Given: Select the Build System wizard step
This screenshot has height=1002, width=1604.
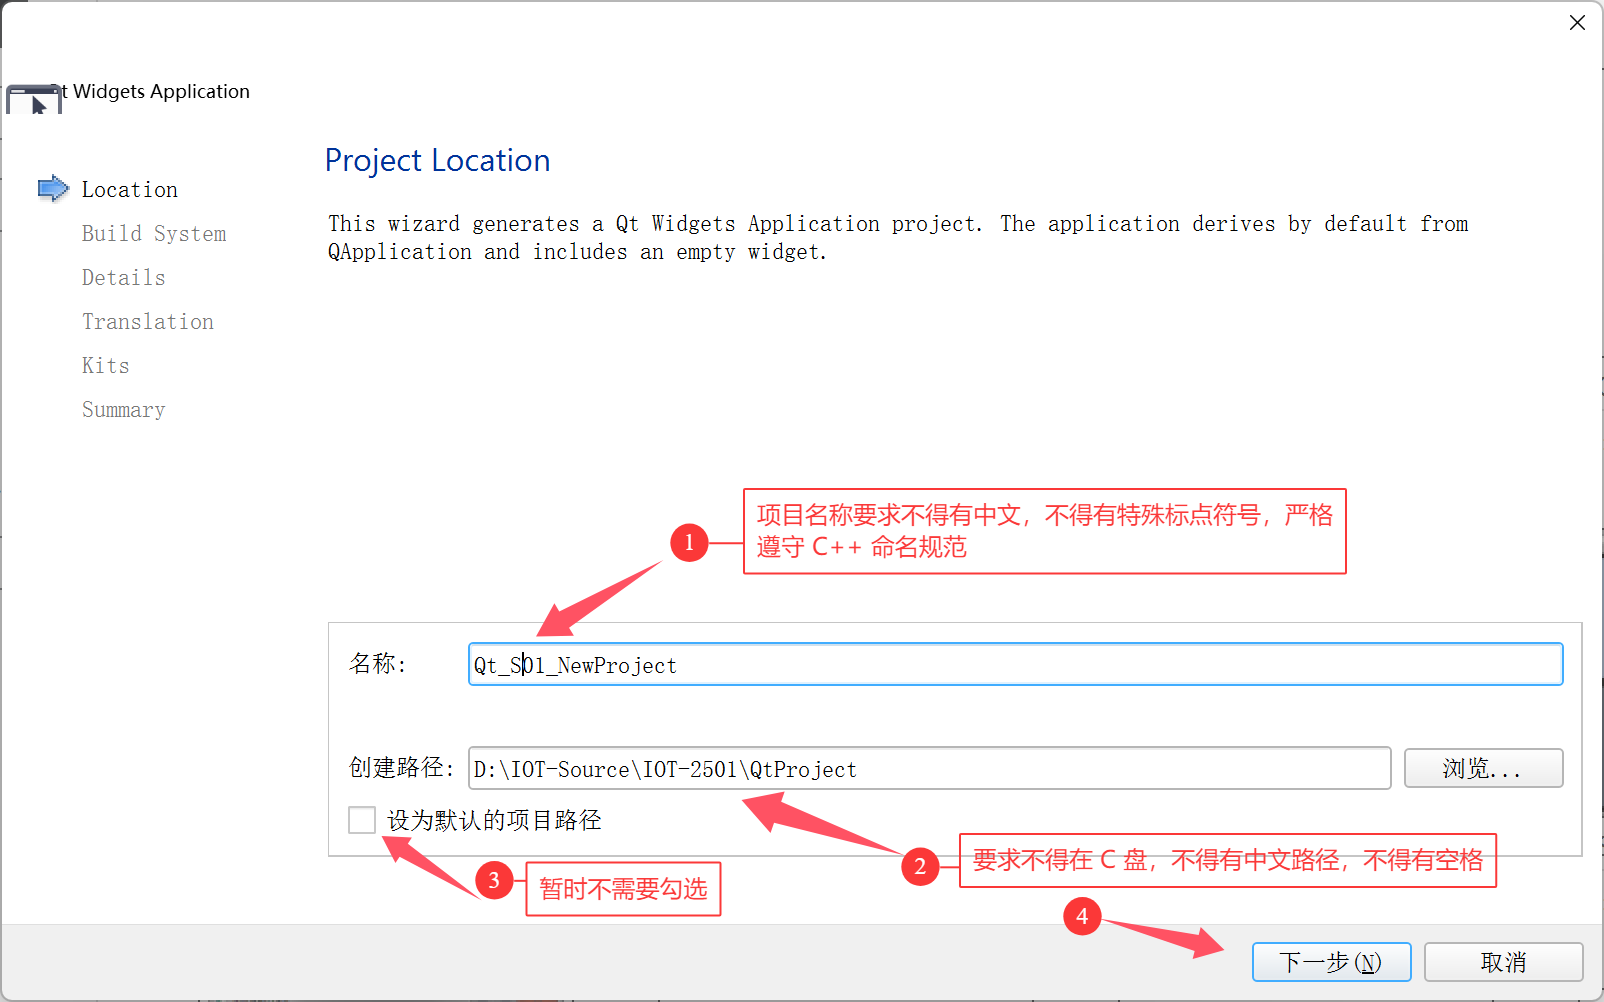Looking at the screenshot, I should [154, 233].
